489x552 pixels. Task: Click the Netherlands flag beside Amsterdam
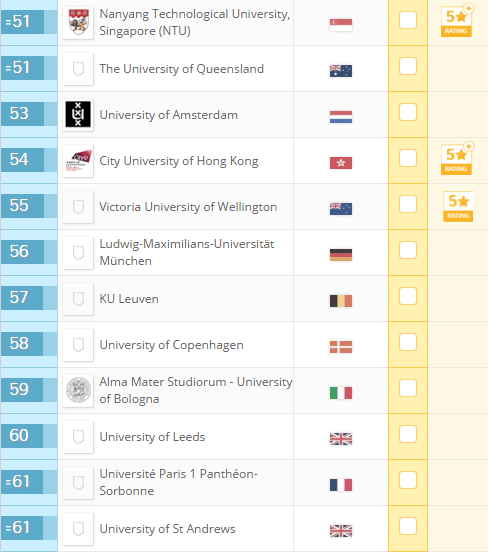(x=341, y=117)
